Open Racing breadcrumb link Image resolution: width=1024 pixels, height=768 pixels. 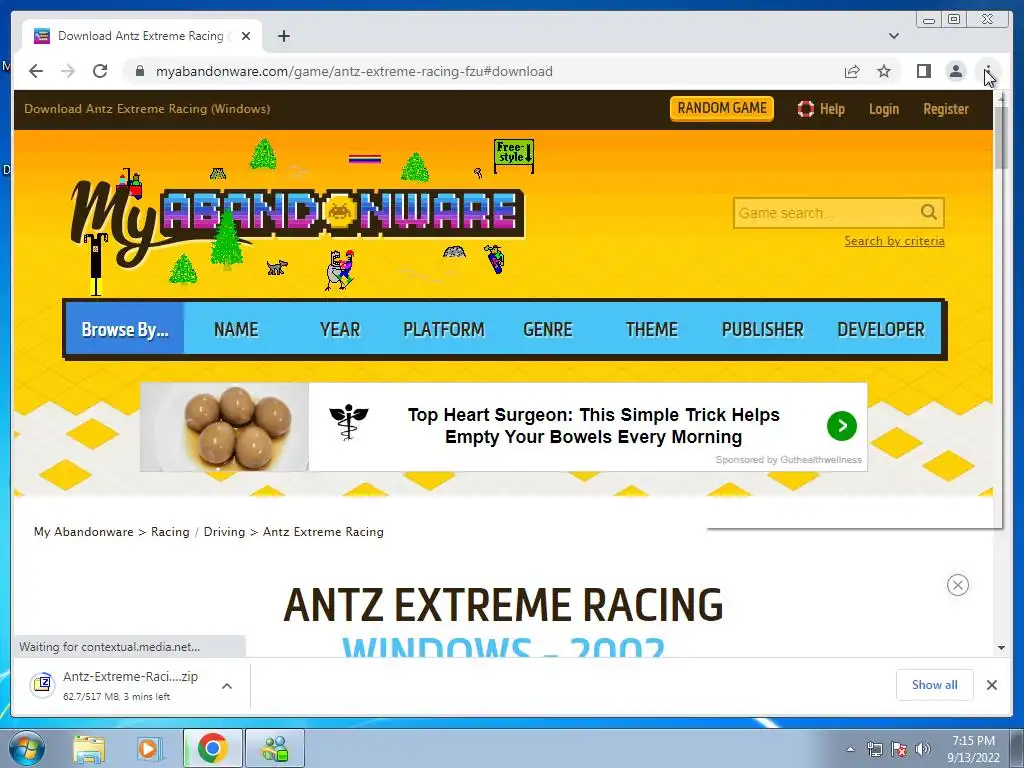(170, 532)
